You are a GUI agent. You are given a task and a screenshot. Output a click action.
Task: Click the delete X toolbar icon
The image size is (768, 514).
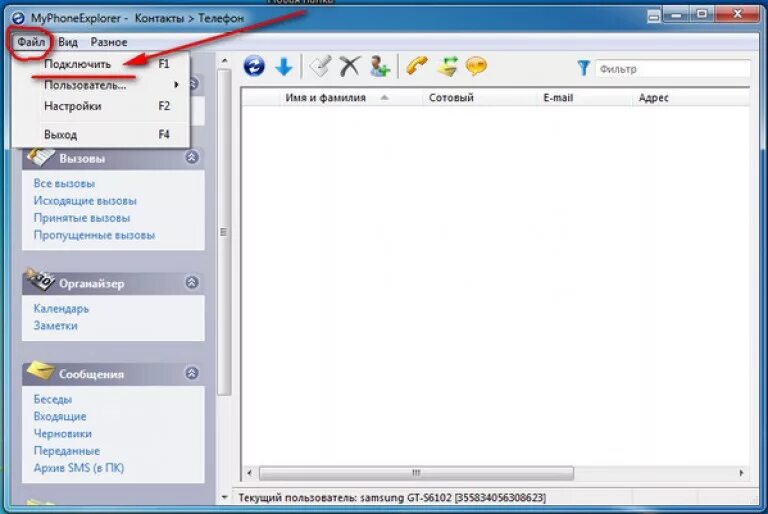349,66
